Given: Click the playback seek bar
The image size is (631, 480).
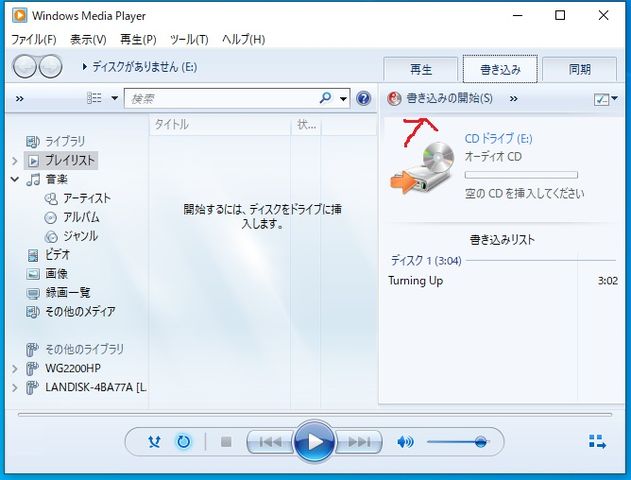Looking at the screenshot, I should pyautogui.click(x=315, y=414).
